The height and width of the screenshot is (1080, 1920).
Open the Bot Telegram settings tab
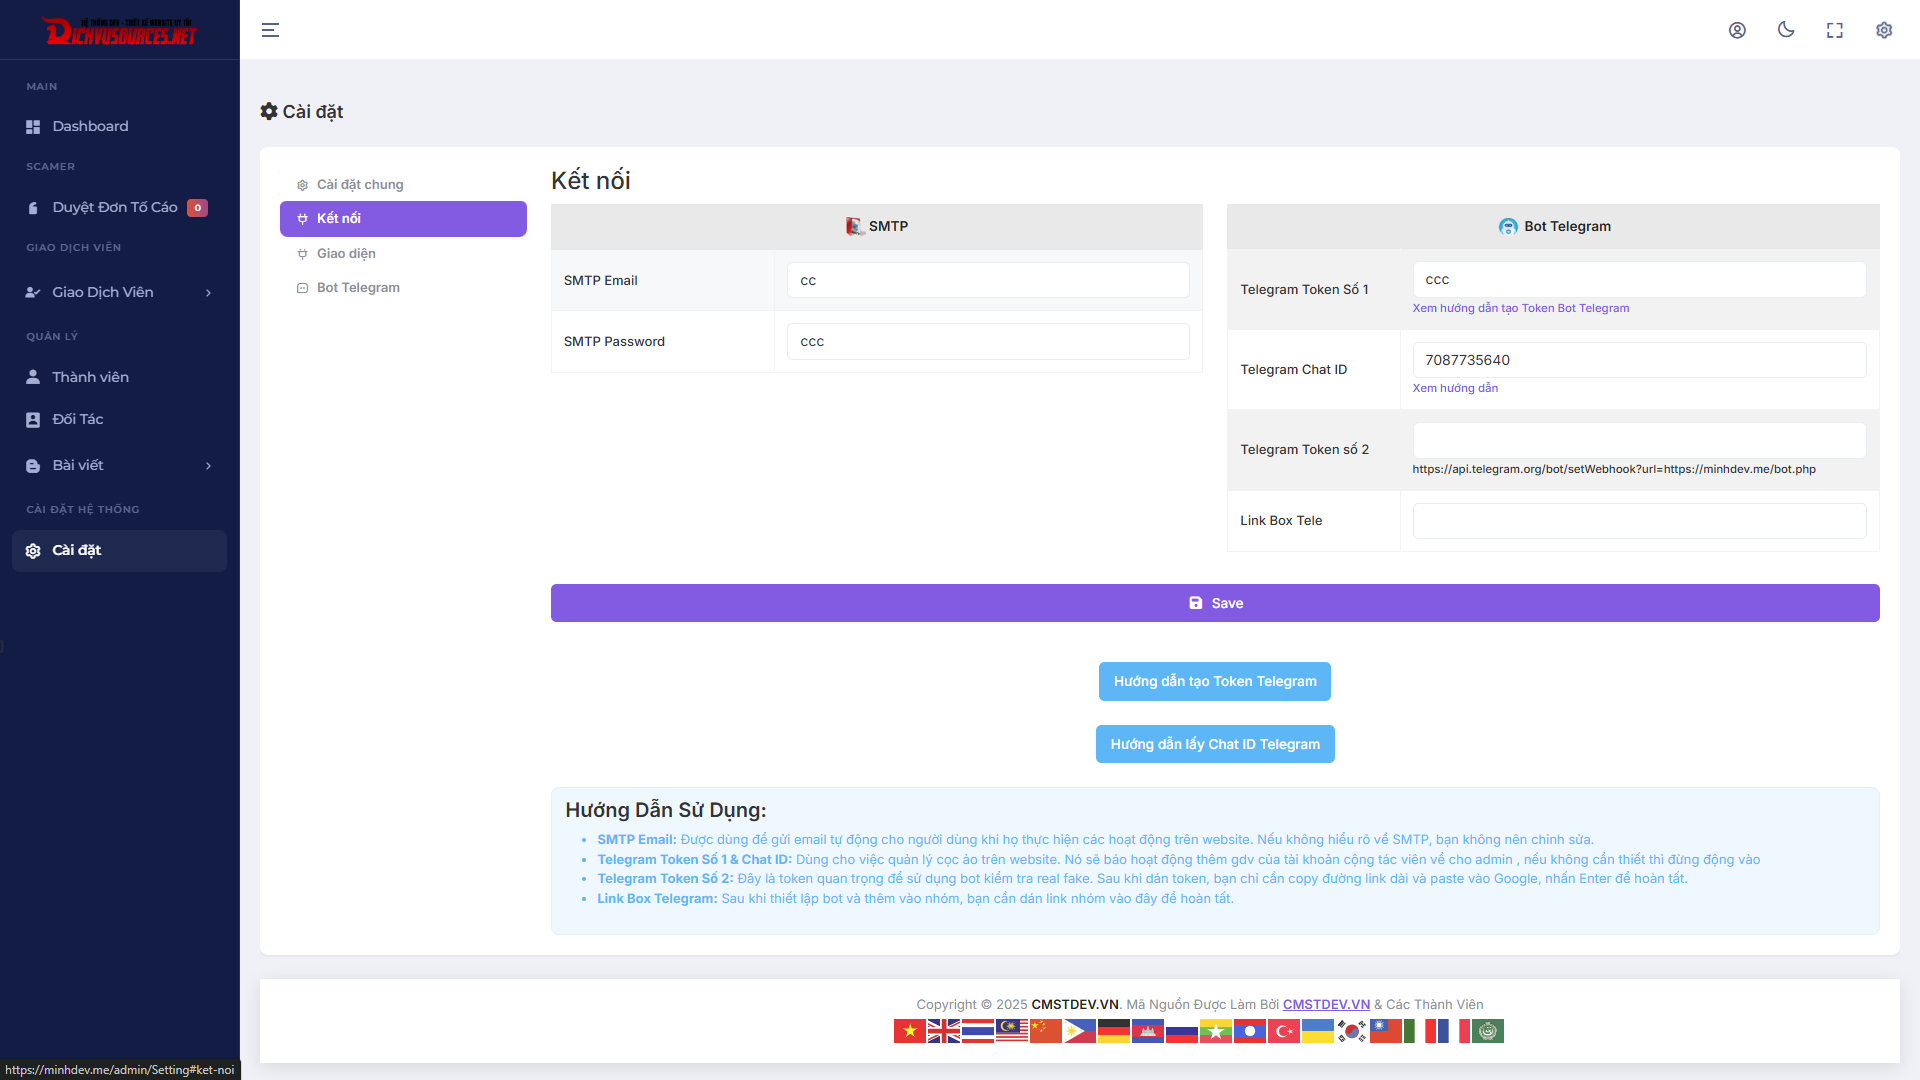tap(358, 288)
